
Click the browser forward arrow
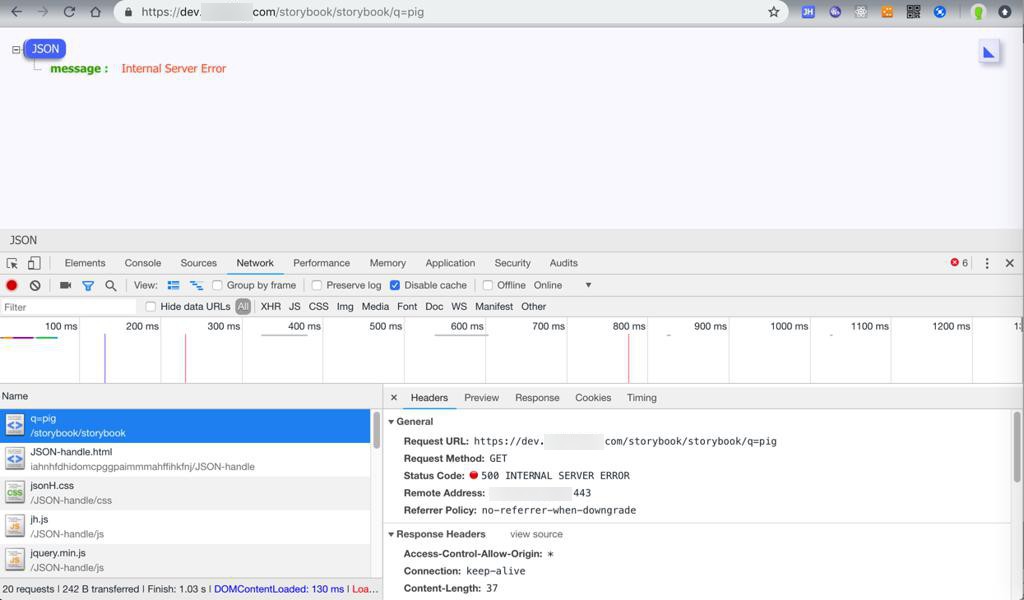point(43,12)
